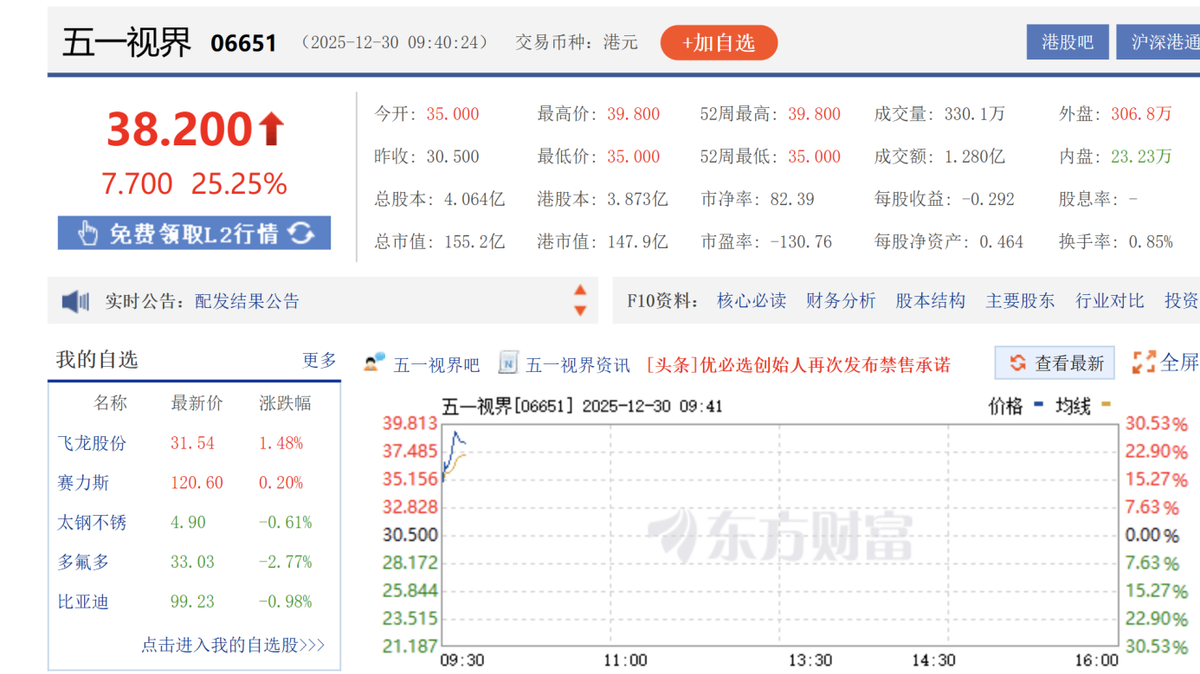Open 主要股东 F10 tab
Screen dimensions: 1200x674
point(1020,300)
